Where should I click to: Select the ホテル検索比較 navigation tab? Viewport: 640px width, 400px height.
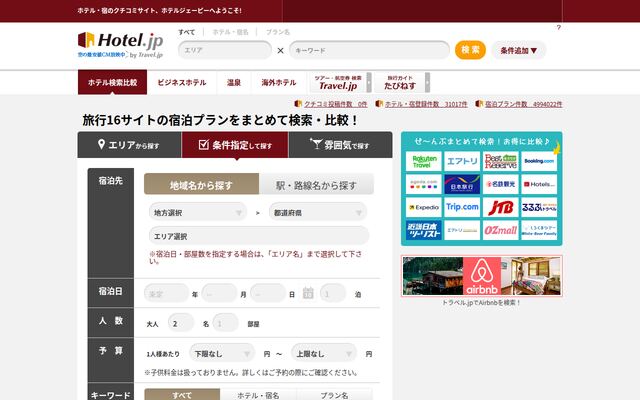[x=112, y=82]
